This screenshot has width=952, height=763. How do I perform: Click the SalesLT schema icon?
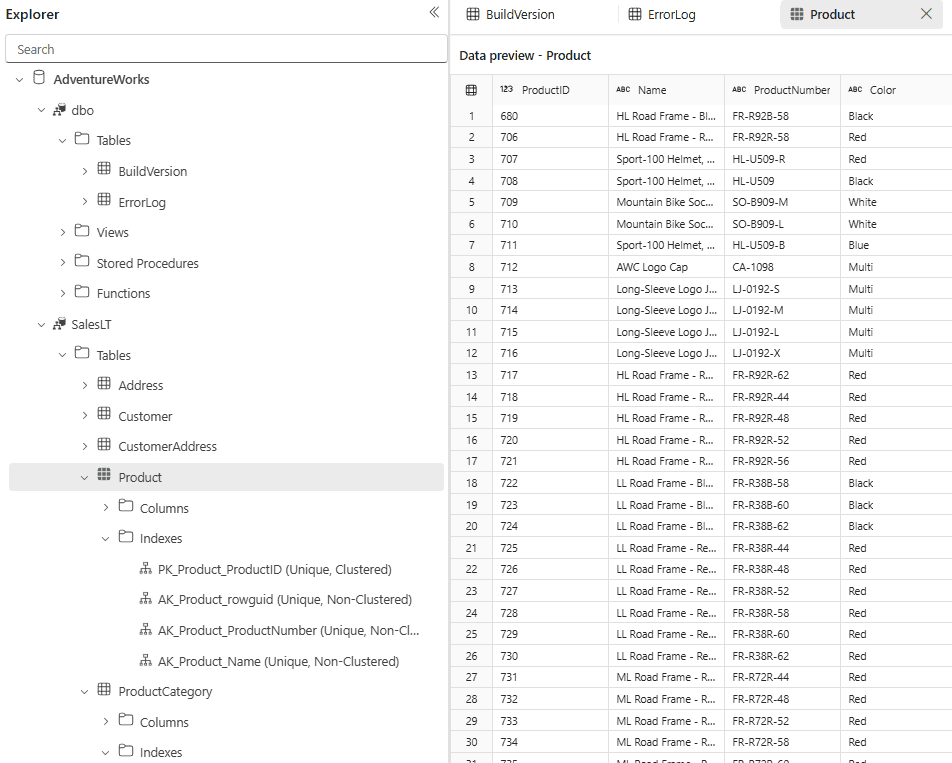(x=59, y=324)
